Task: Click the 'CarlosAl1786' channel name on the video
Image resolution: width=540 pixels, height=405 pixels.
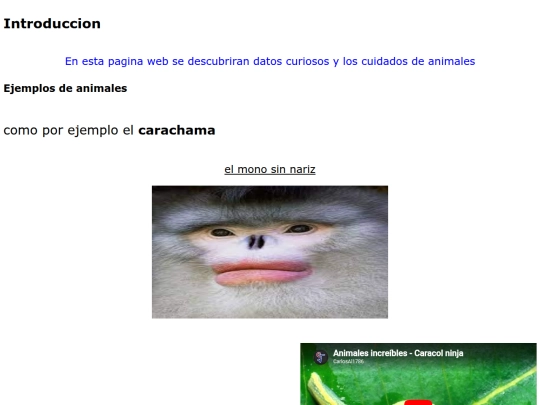Action: [348, 361]
